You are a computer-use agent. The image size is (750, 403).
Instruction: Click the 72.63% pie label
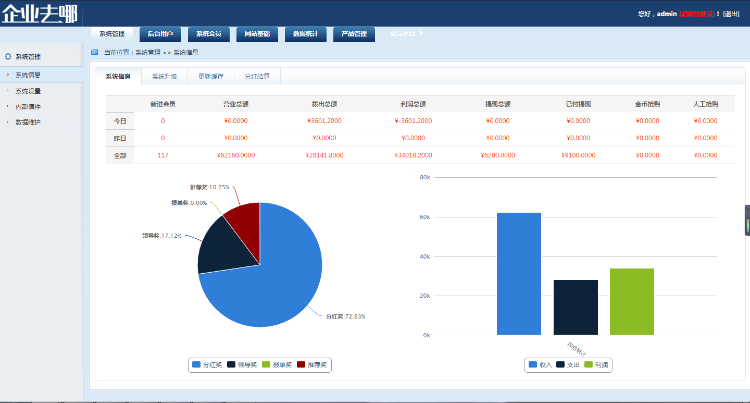pyautogui.click(x=346, y=316)
